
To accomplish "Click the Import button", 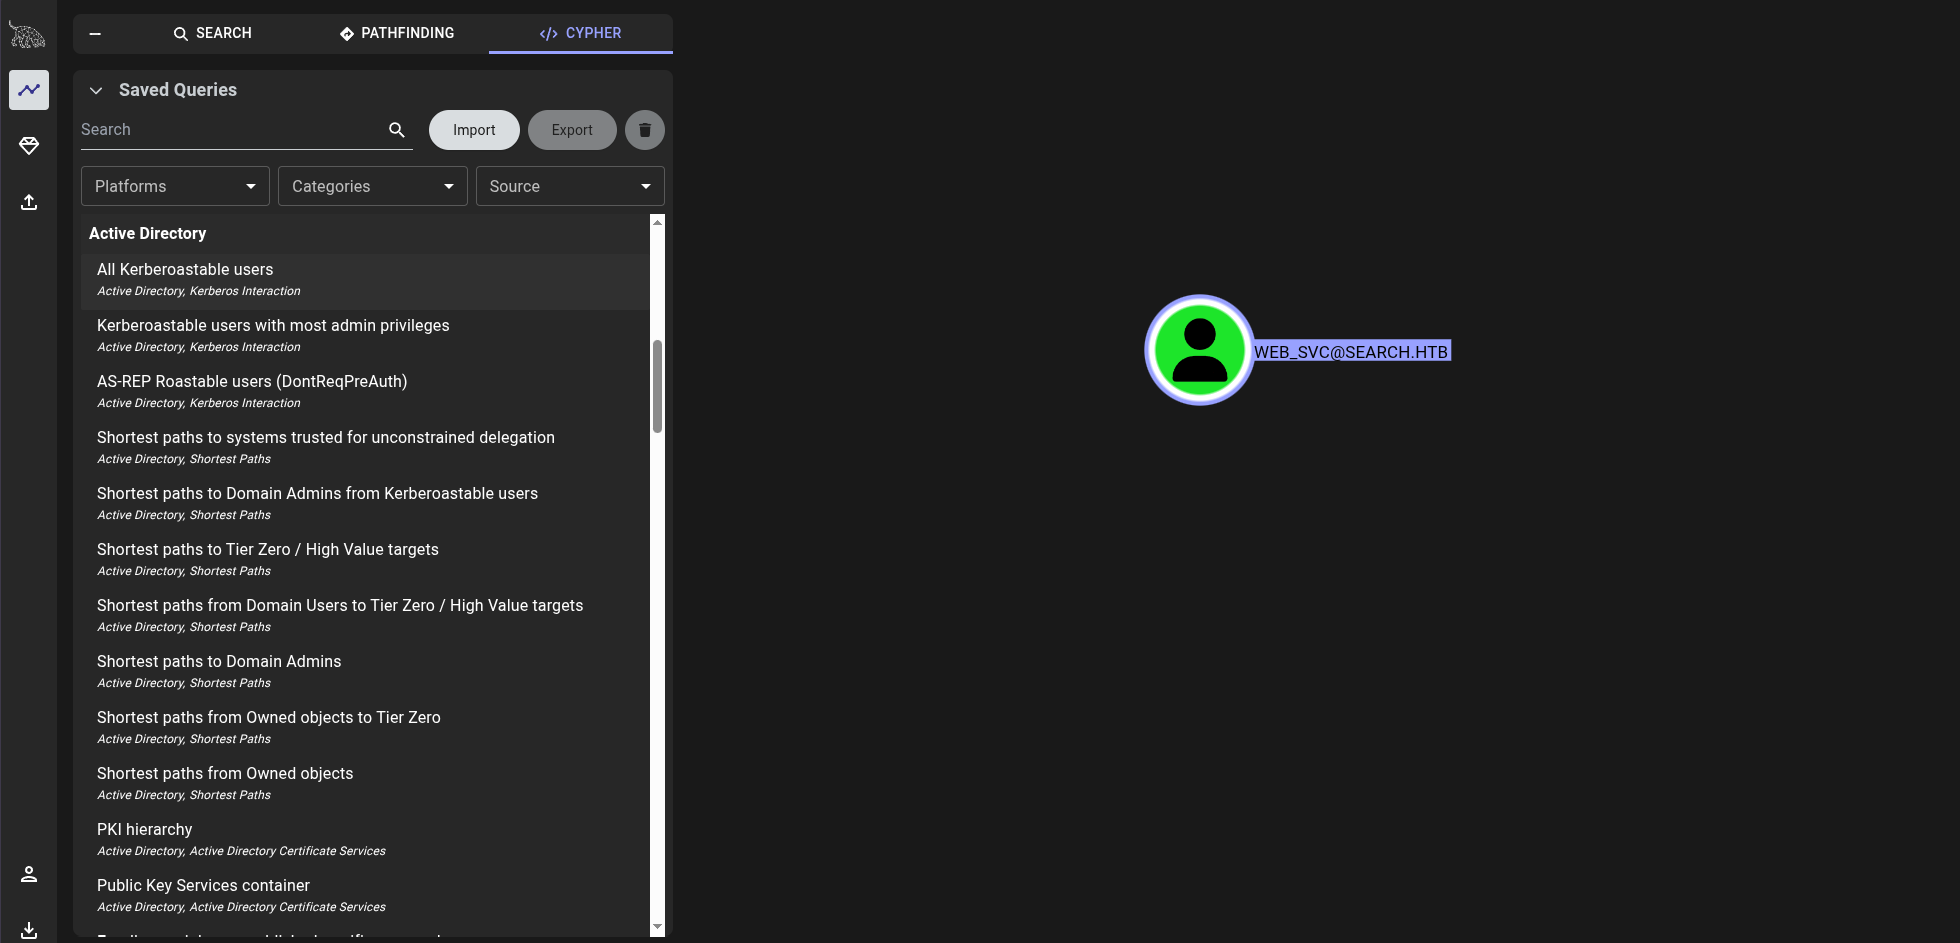I will 474,130.
